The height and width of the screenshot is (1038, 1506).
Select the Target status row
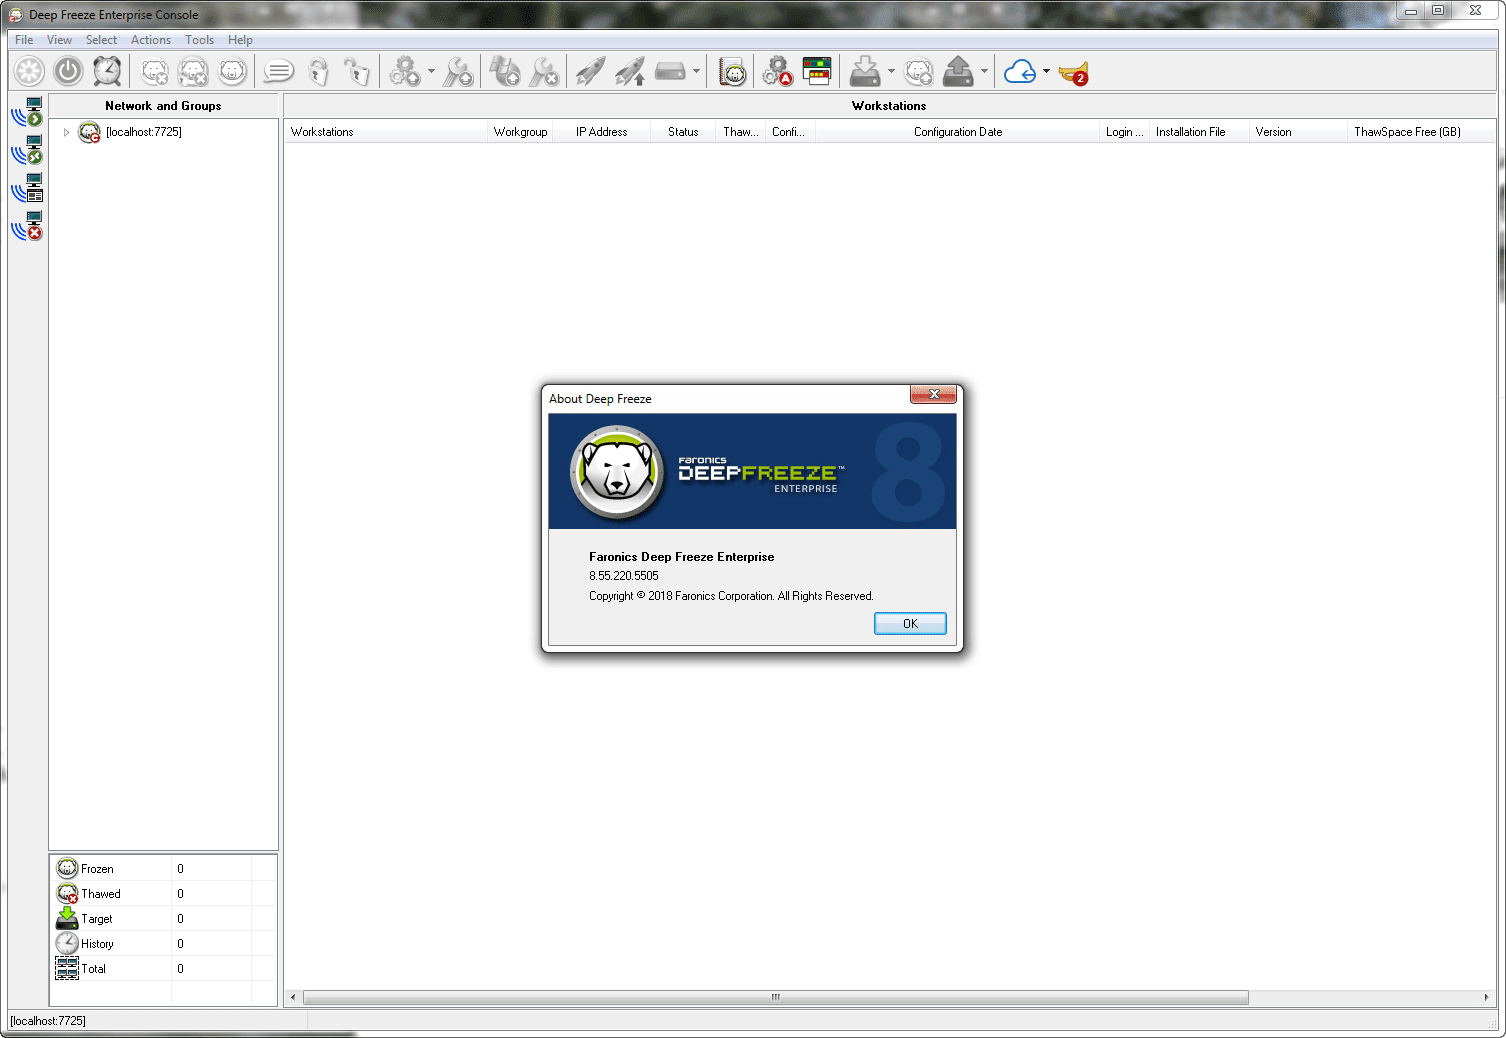[x=164, y=918]
